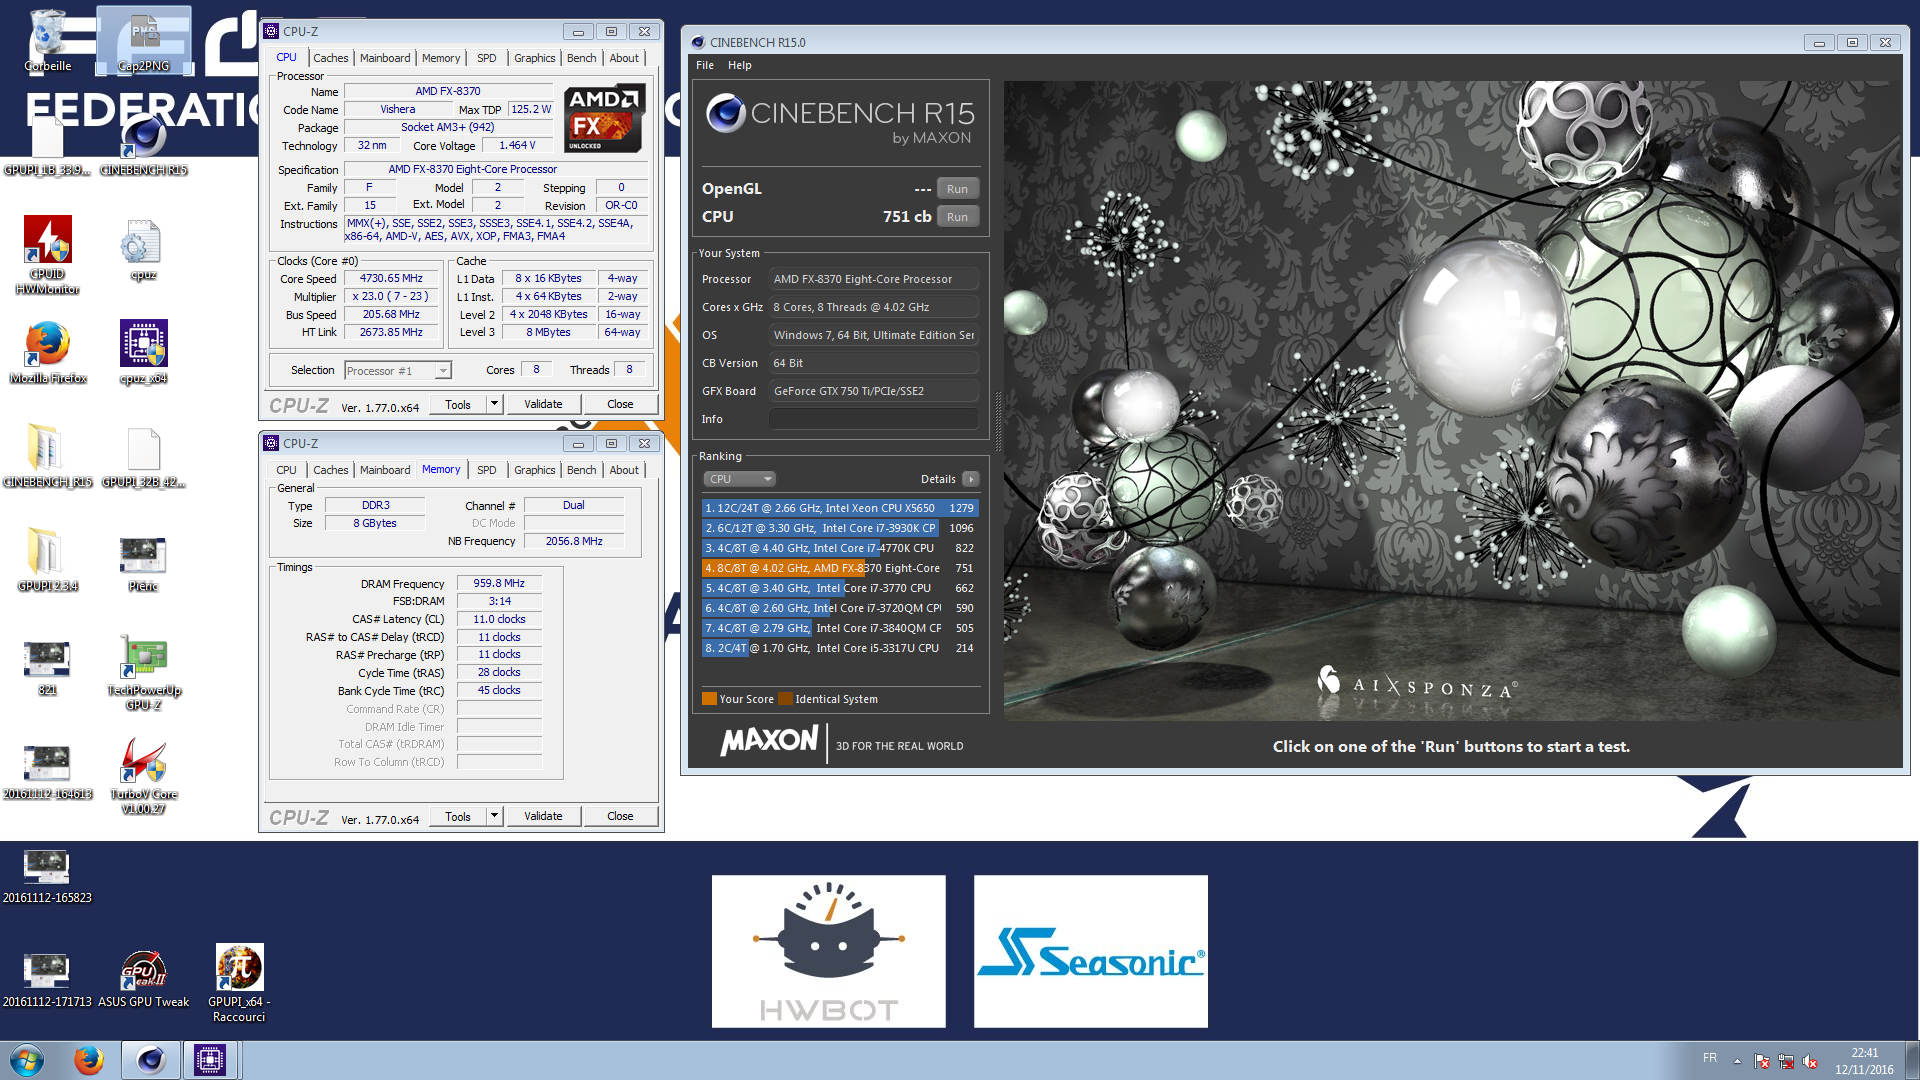Click the Seasonic logo image

[x=1090, y=951]
